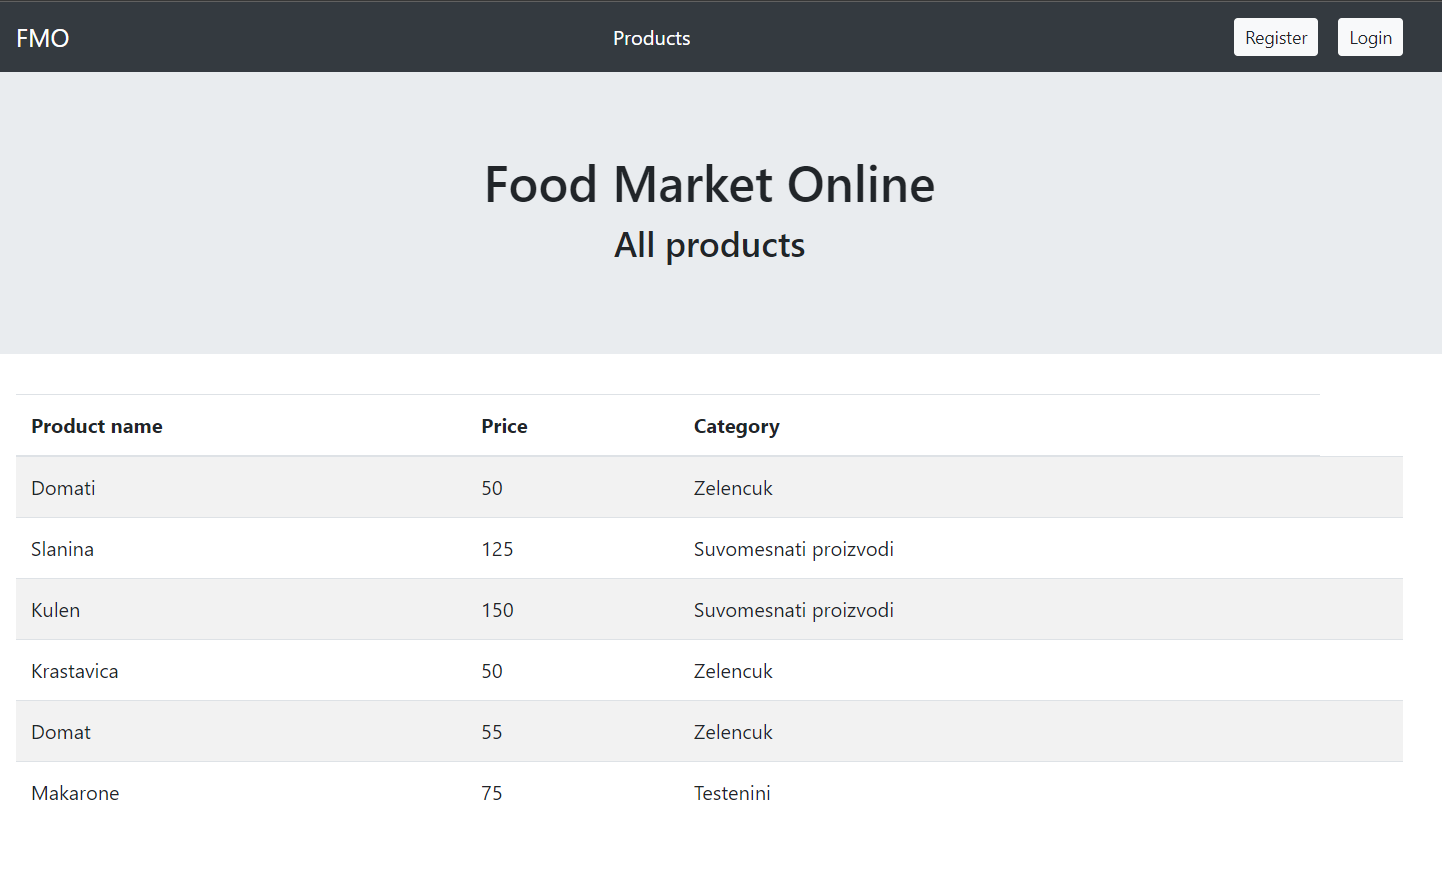Click the Domati product name cell

tap(63, 488)
